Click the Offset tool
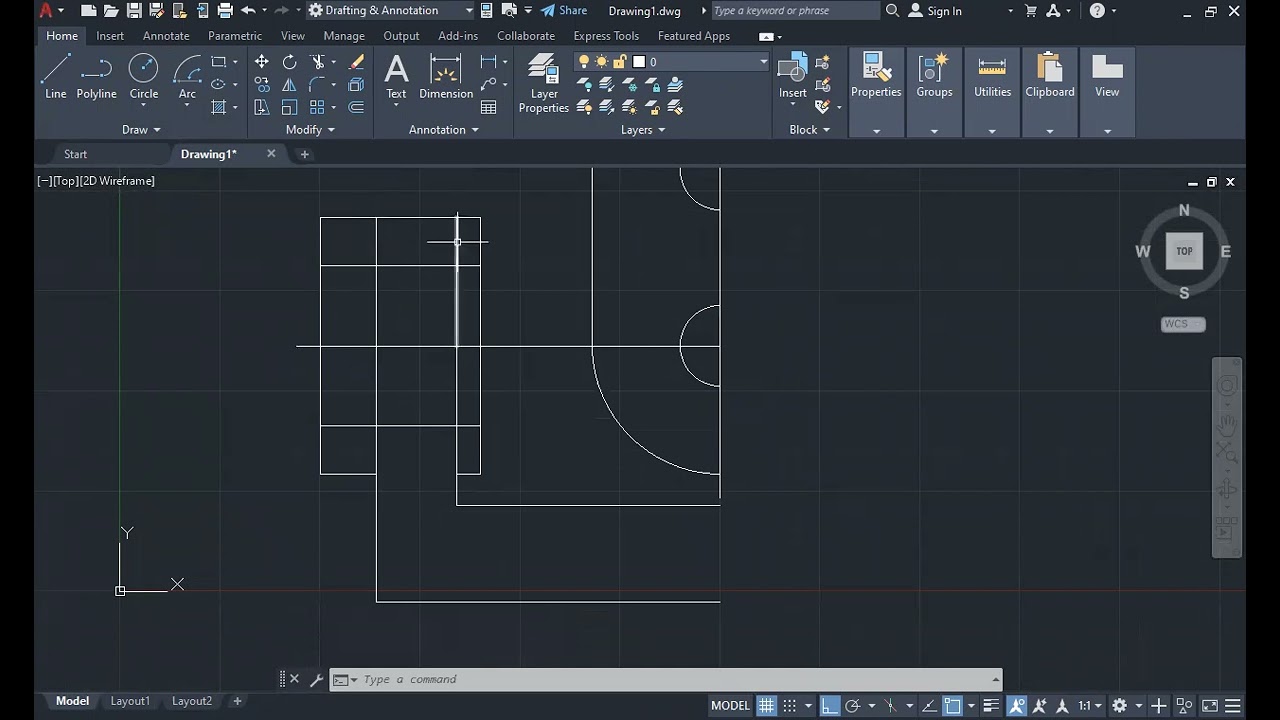The image size is (1280, 720). tap(356, 107)
